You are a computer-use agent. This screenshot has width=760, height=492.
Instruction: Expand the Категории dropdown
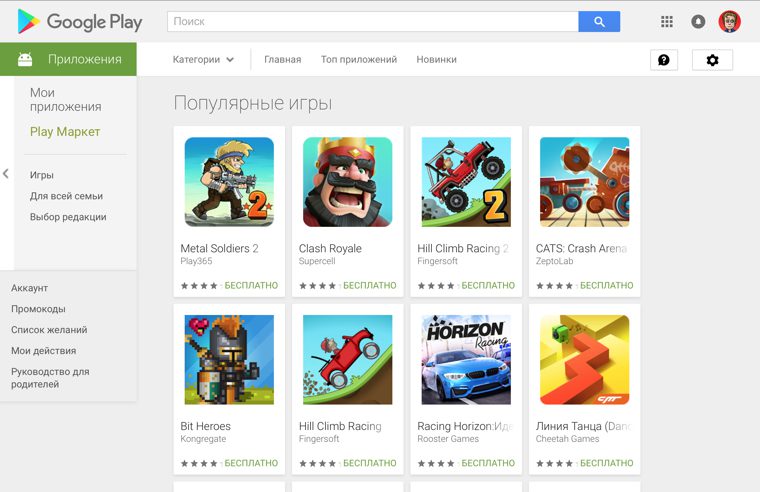pyautogui.click(x=204, y=60)
